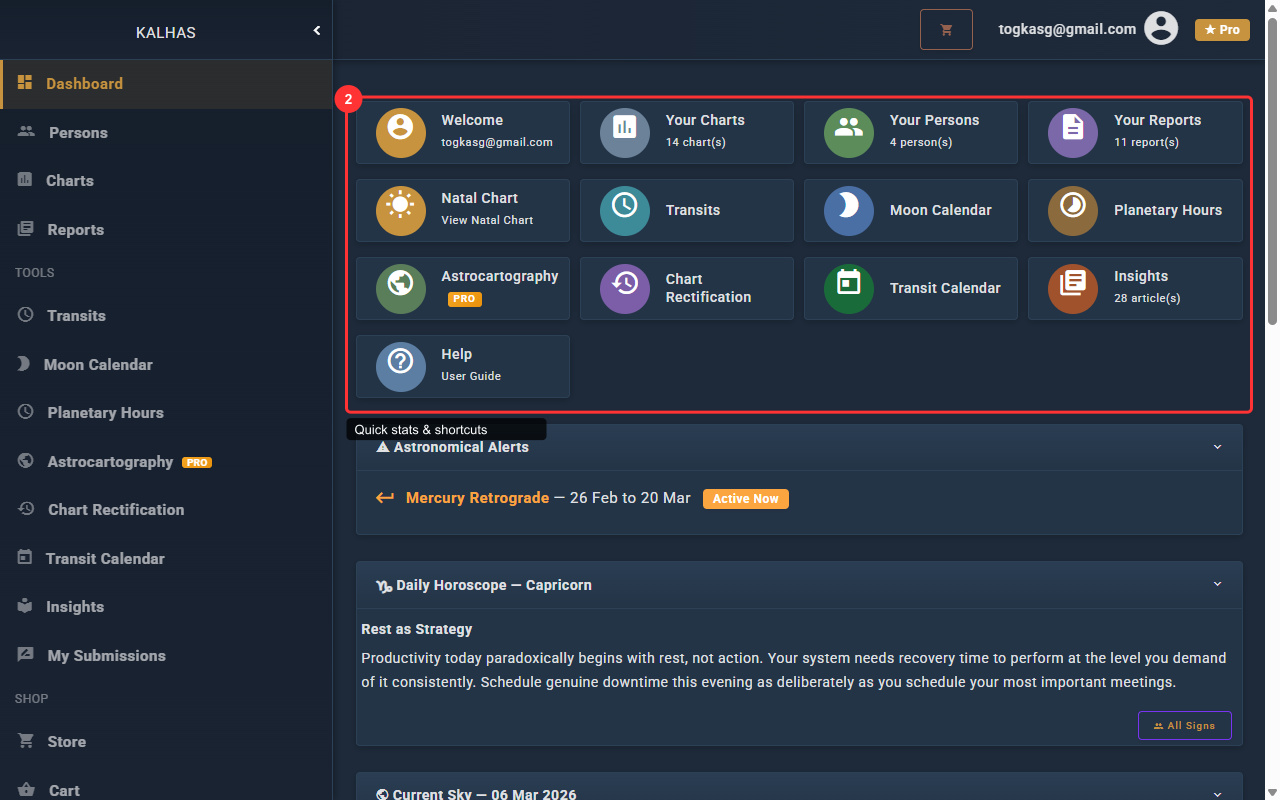Collapse the Astronomical Alerts panel
This screenshot has width=1280, height=800.
coord(1217,447)
